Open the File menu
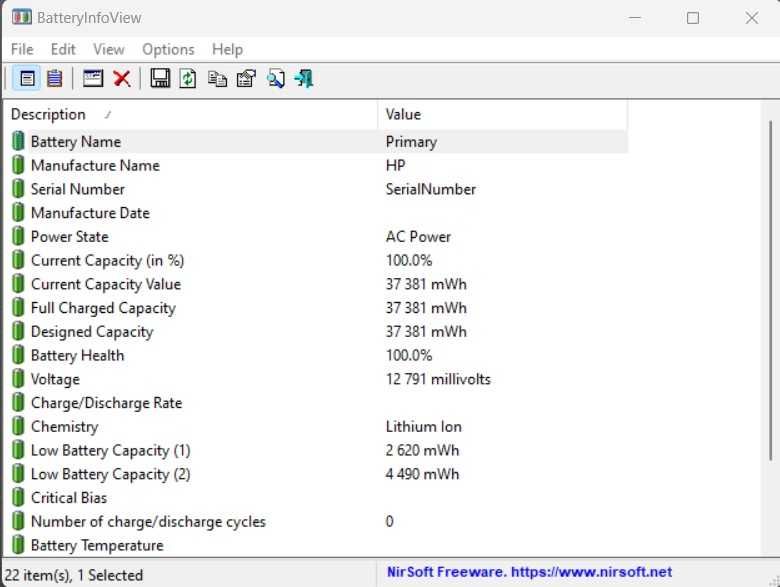 click(x=22, y=49)
